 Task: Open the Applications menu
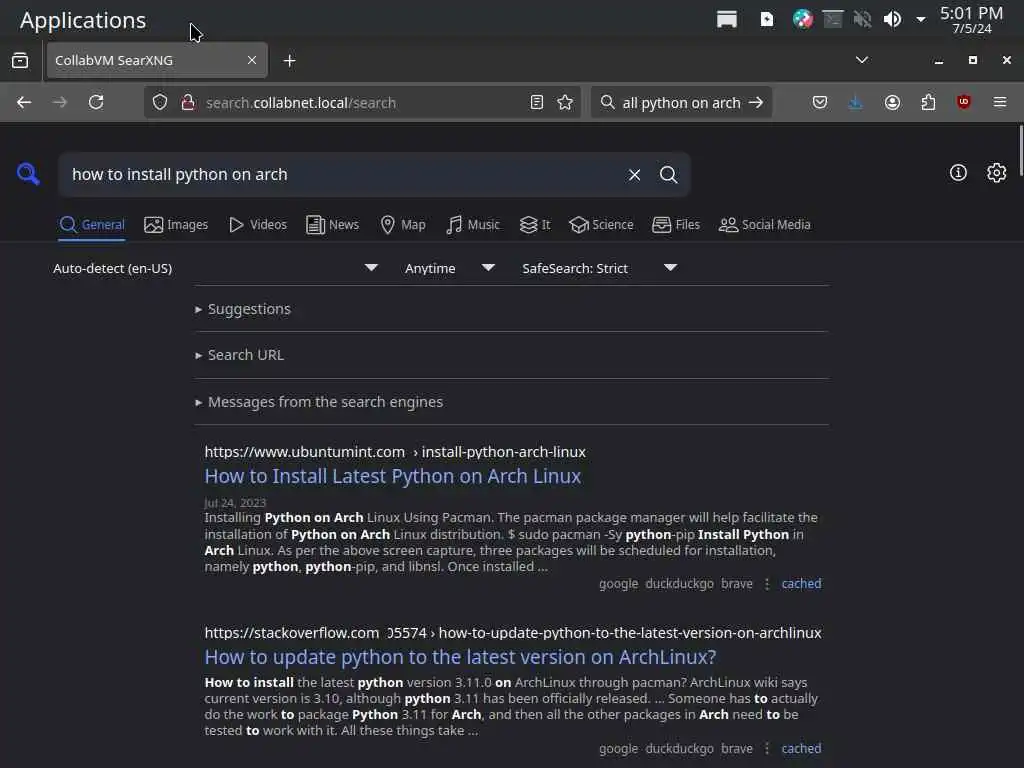click(x=83, y=20)
